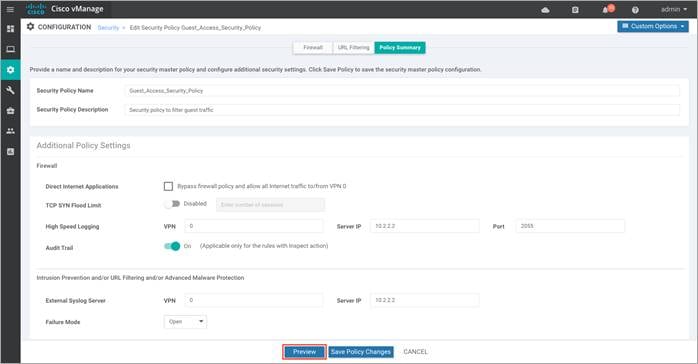Follow the Security breadcrumb link

pos(108,28)
